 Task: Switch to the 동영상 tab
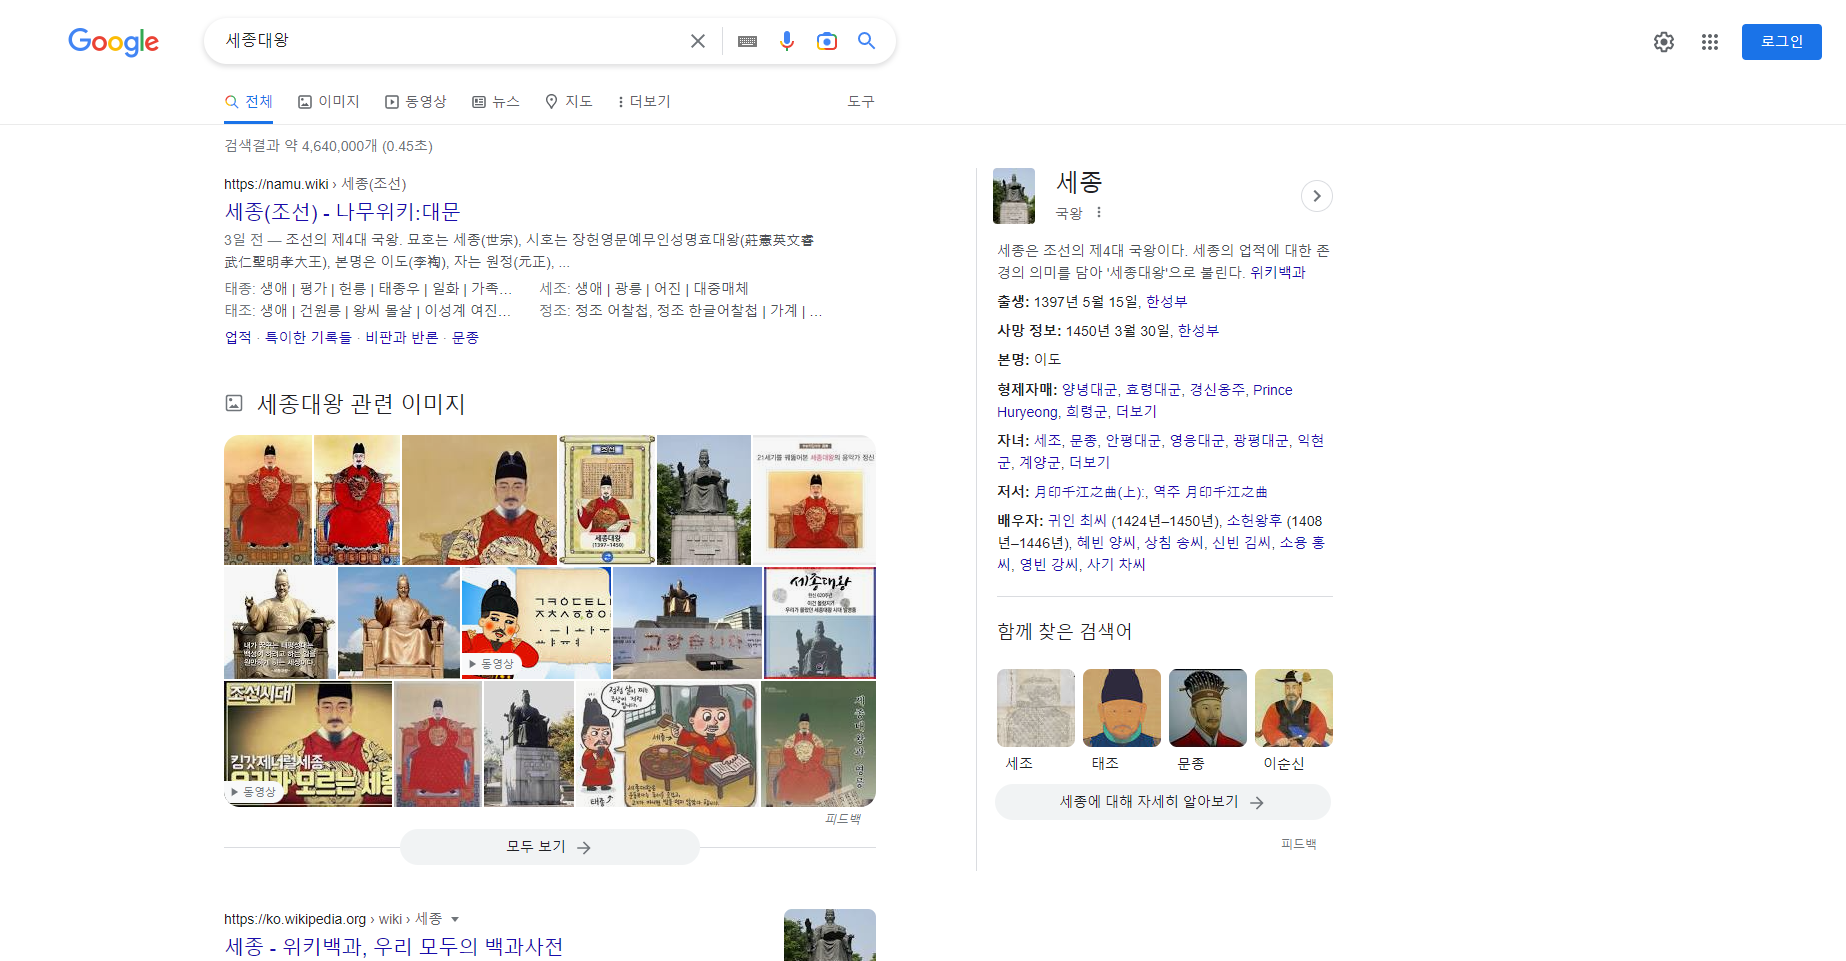[x=416, y=102]
